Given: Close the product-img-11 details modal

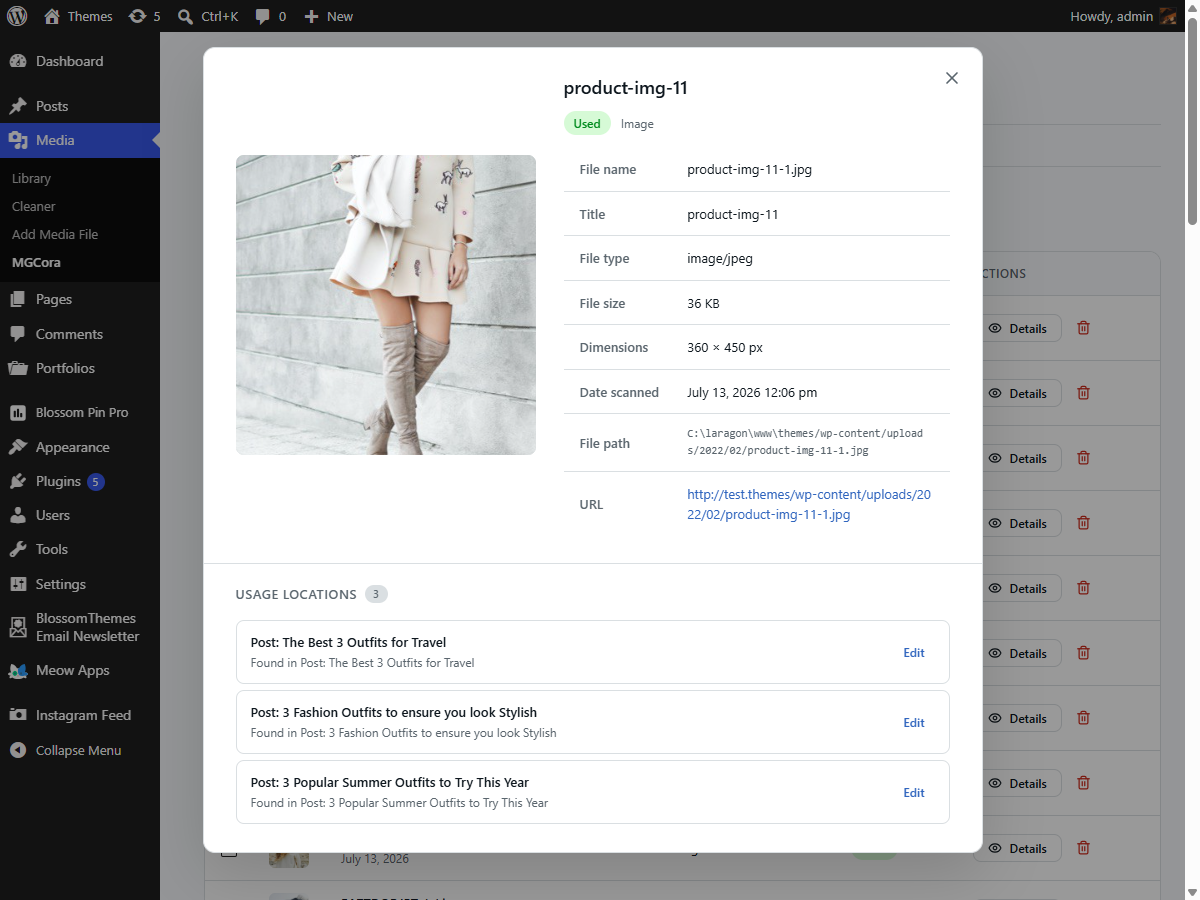Looking at the screenshot, I should pos(952,78).
